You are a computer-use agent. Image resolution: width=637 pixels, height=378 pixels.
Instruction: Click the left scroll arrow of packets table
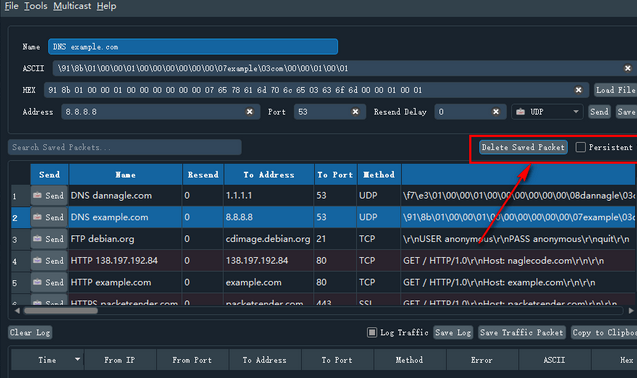click(17, 311)
